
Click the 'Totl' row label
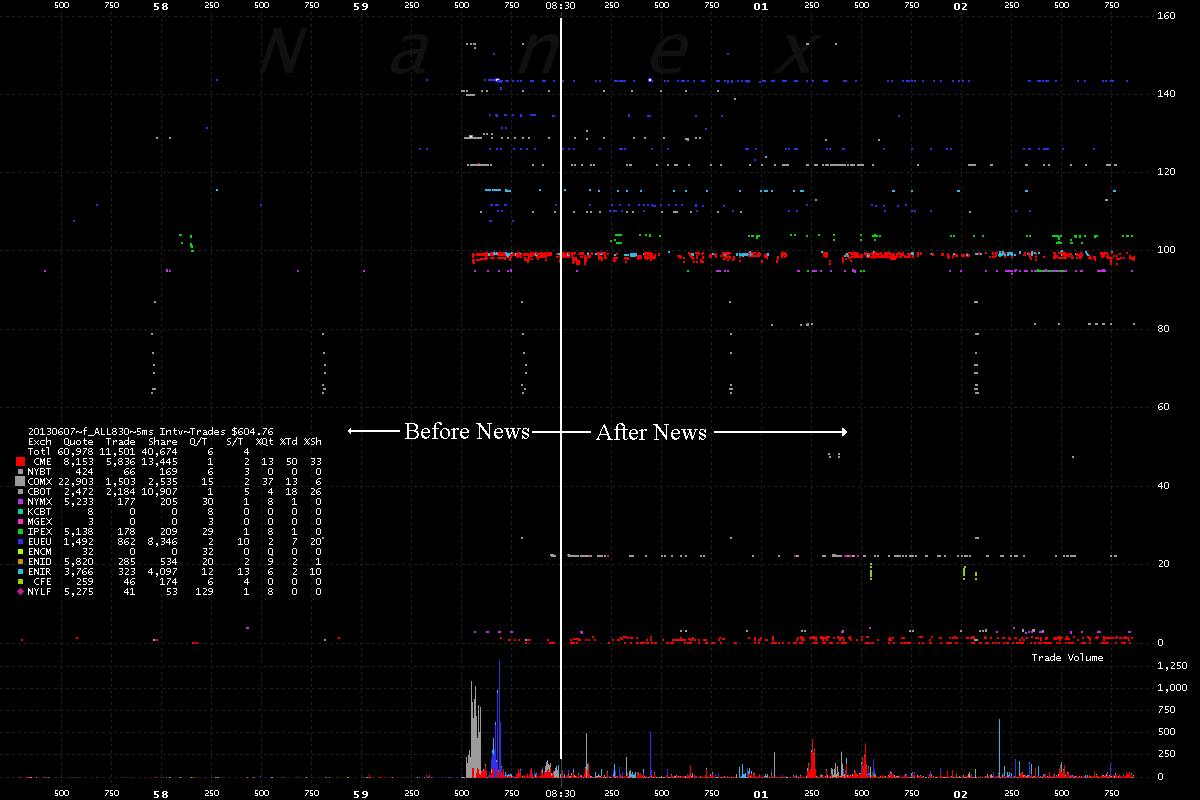click(x=40, y=451)
